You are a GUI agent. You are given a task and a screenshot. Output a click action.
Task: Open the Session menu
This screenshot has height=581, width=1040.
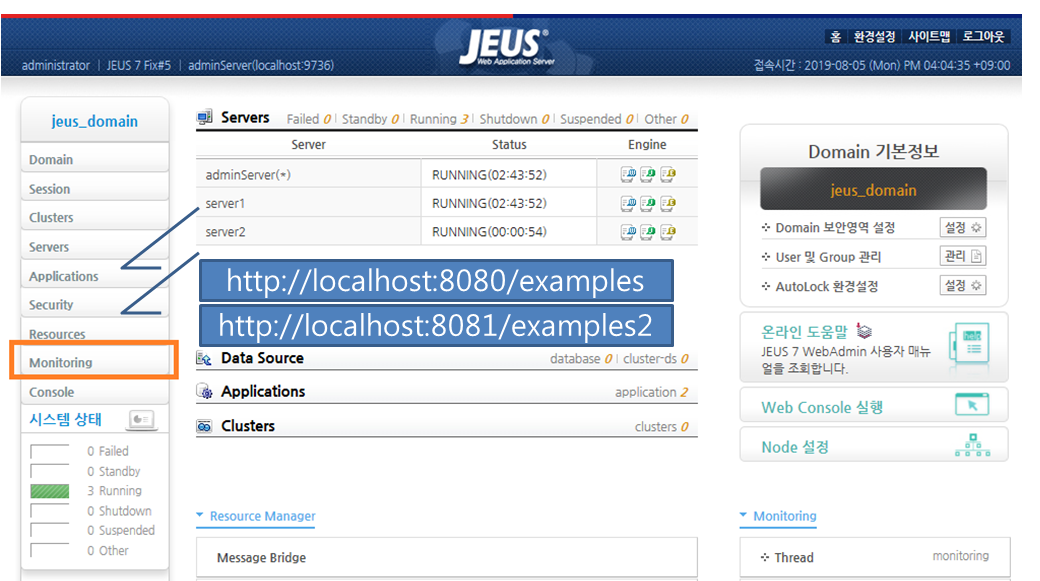95,188
